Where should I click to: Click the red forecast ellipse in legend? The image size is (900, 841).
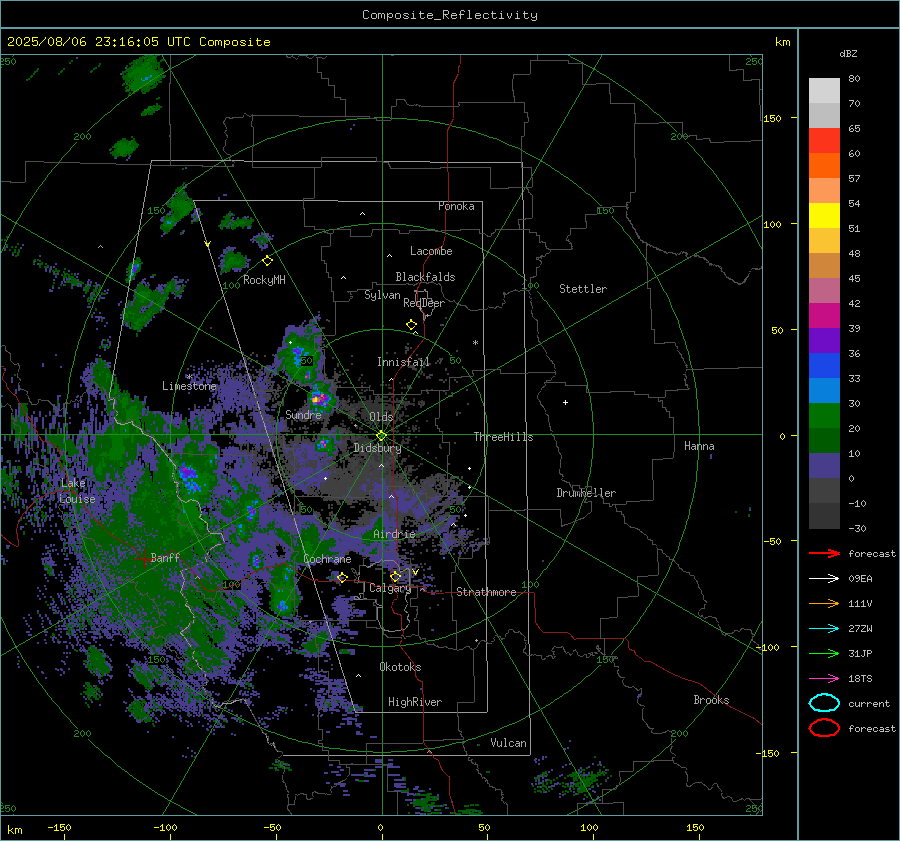pos(824,728)
